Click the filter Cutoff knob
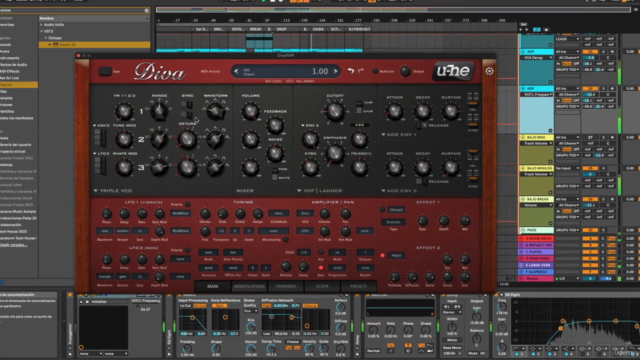The width and height of the screenshot is (640, 360). point(334,111)
